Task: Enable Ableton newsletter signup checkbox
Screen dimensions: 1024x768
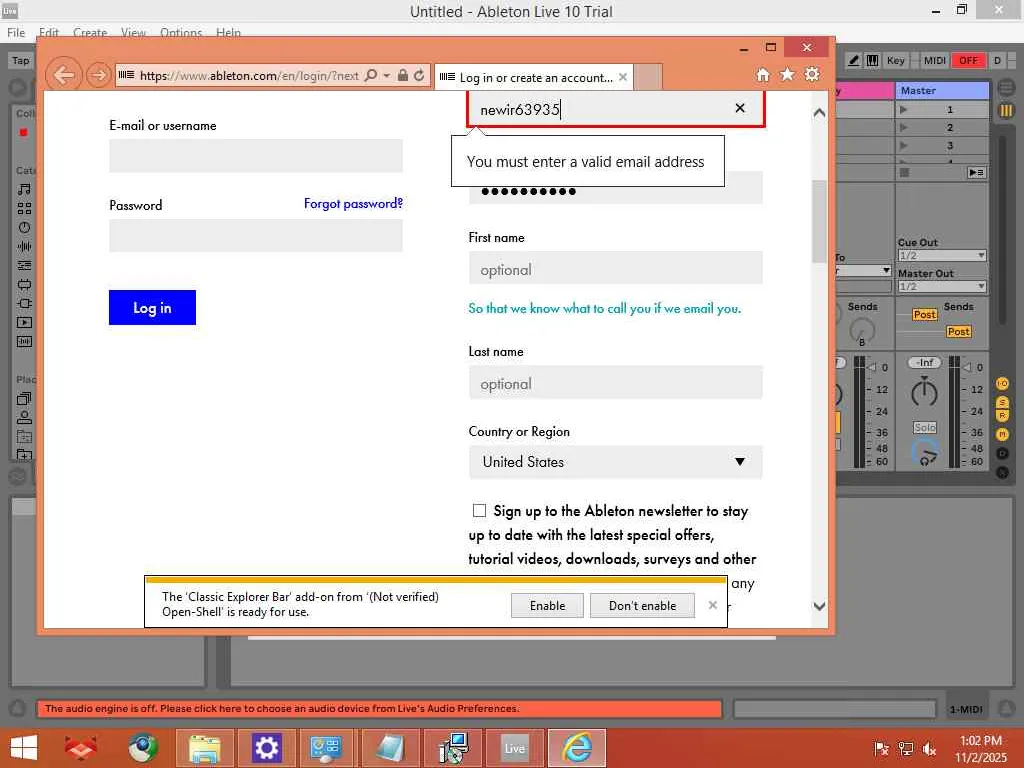Action: tap(479, 511)
